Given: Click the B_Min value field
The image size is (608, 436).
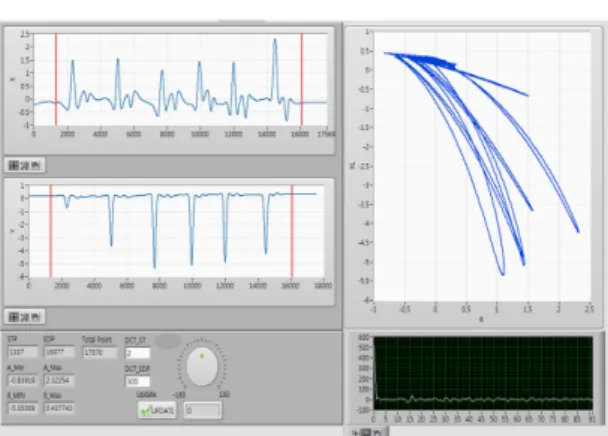Looking at the screenshot, I should [x=22, y=408].
